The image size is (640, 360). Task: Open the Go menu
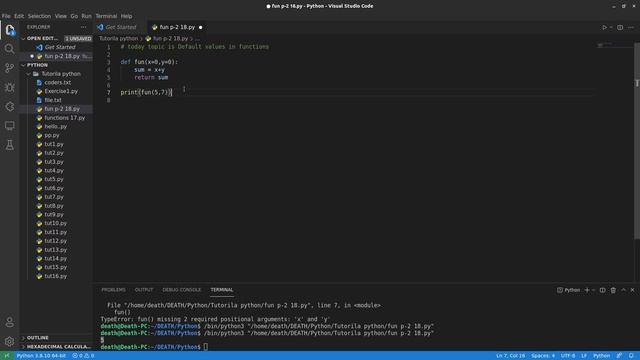tap(74, 16)
